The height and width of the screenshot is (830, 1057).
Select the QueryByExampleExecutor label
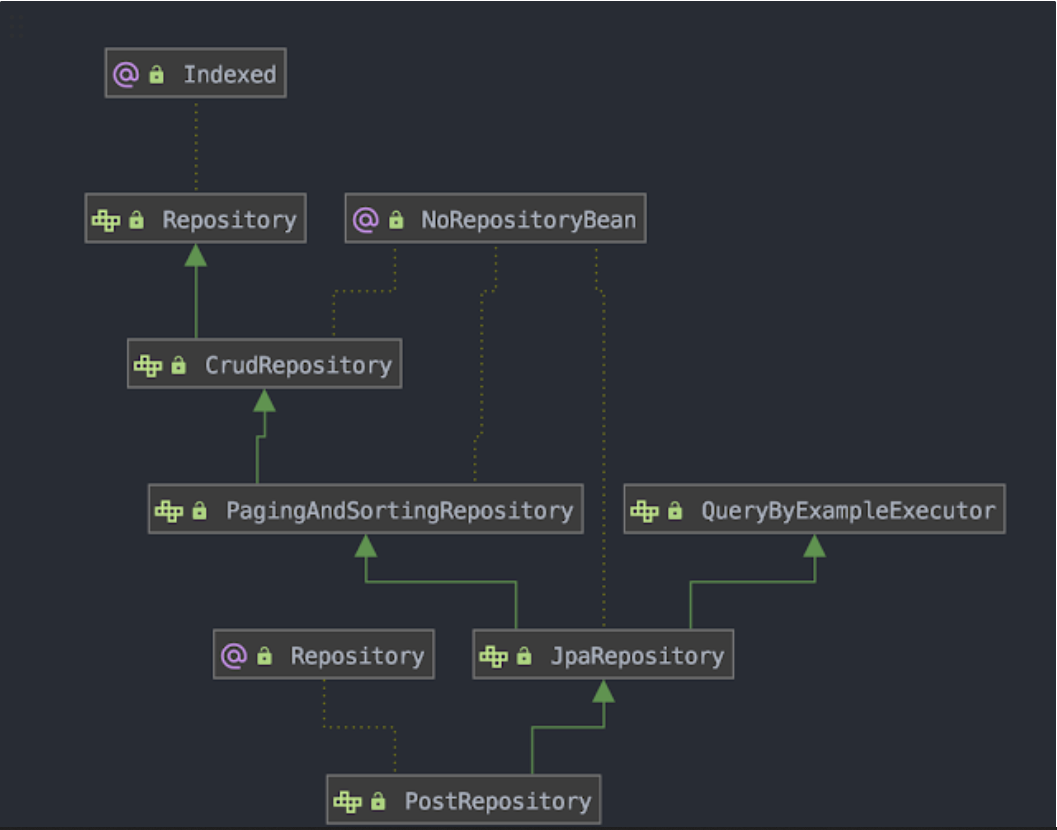click(849, 510)
